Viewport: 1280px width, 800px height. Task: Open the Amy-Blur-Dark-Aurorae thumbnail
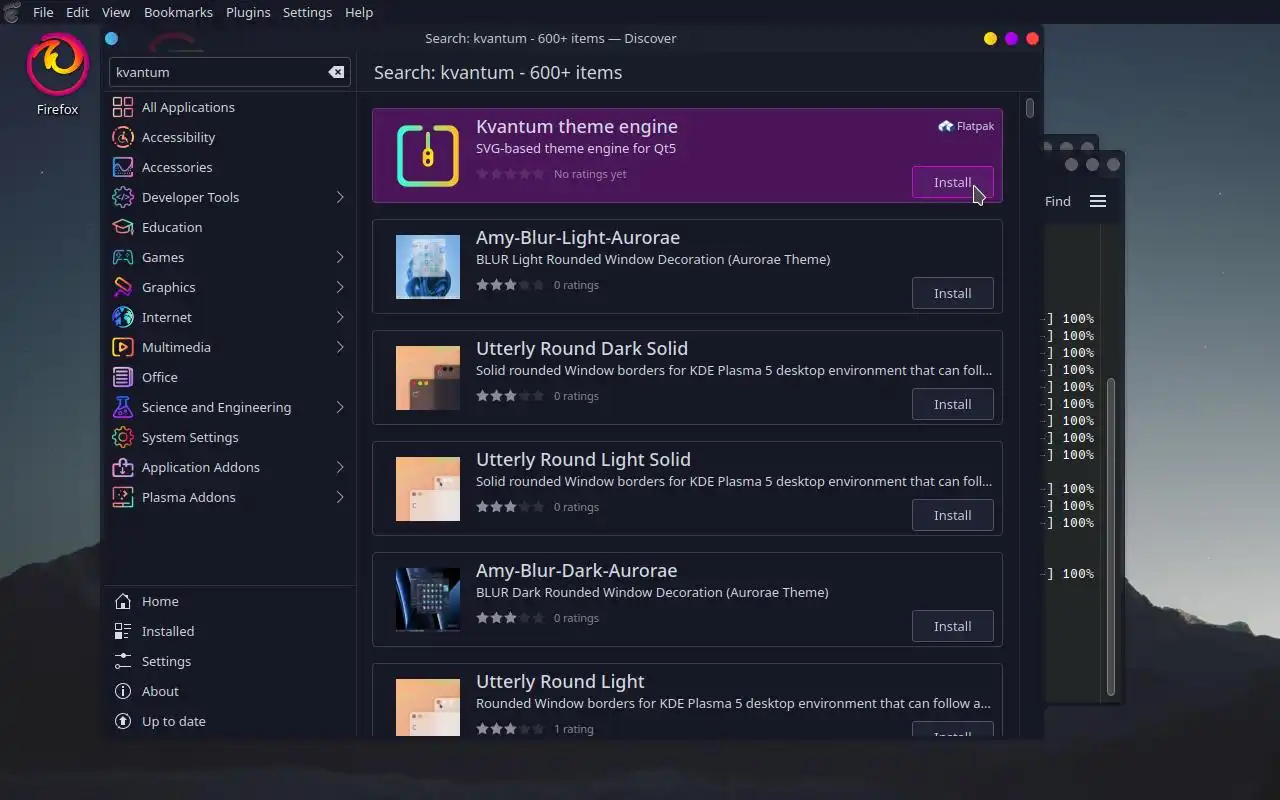click(x=428, y=599)
